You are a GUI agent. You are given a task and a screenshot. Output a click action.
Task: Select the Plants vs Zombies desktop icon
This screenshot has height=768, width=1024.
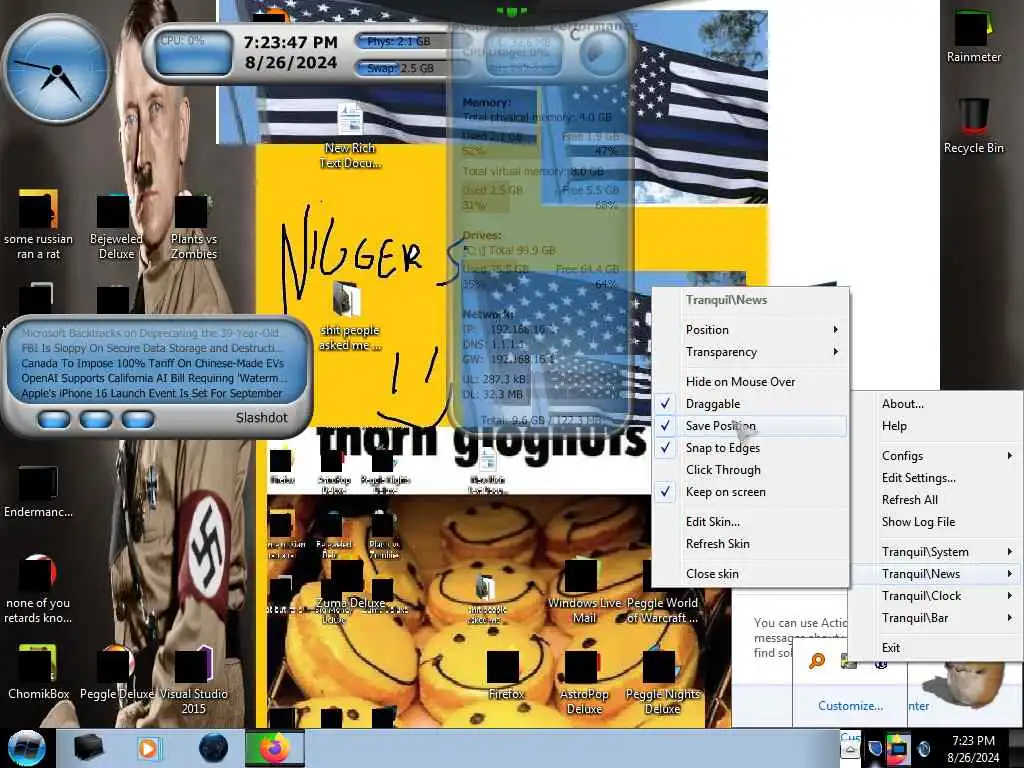coord(193,226)
